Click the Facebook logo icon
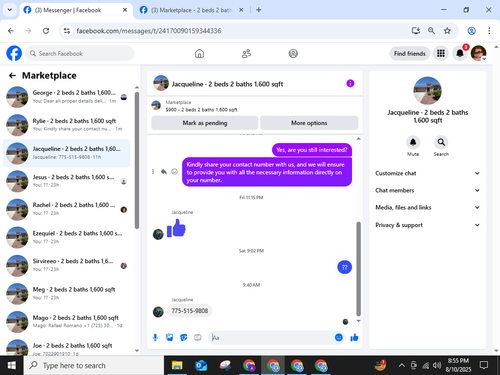 [x=14, y=53]
